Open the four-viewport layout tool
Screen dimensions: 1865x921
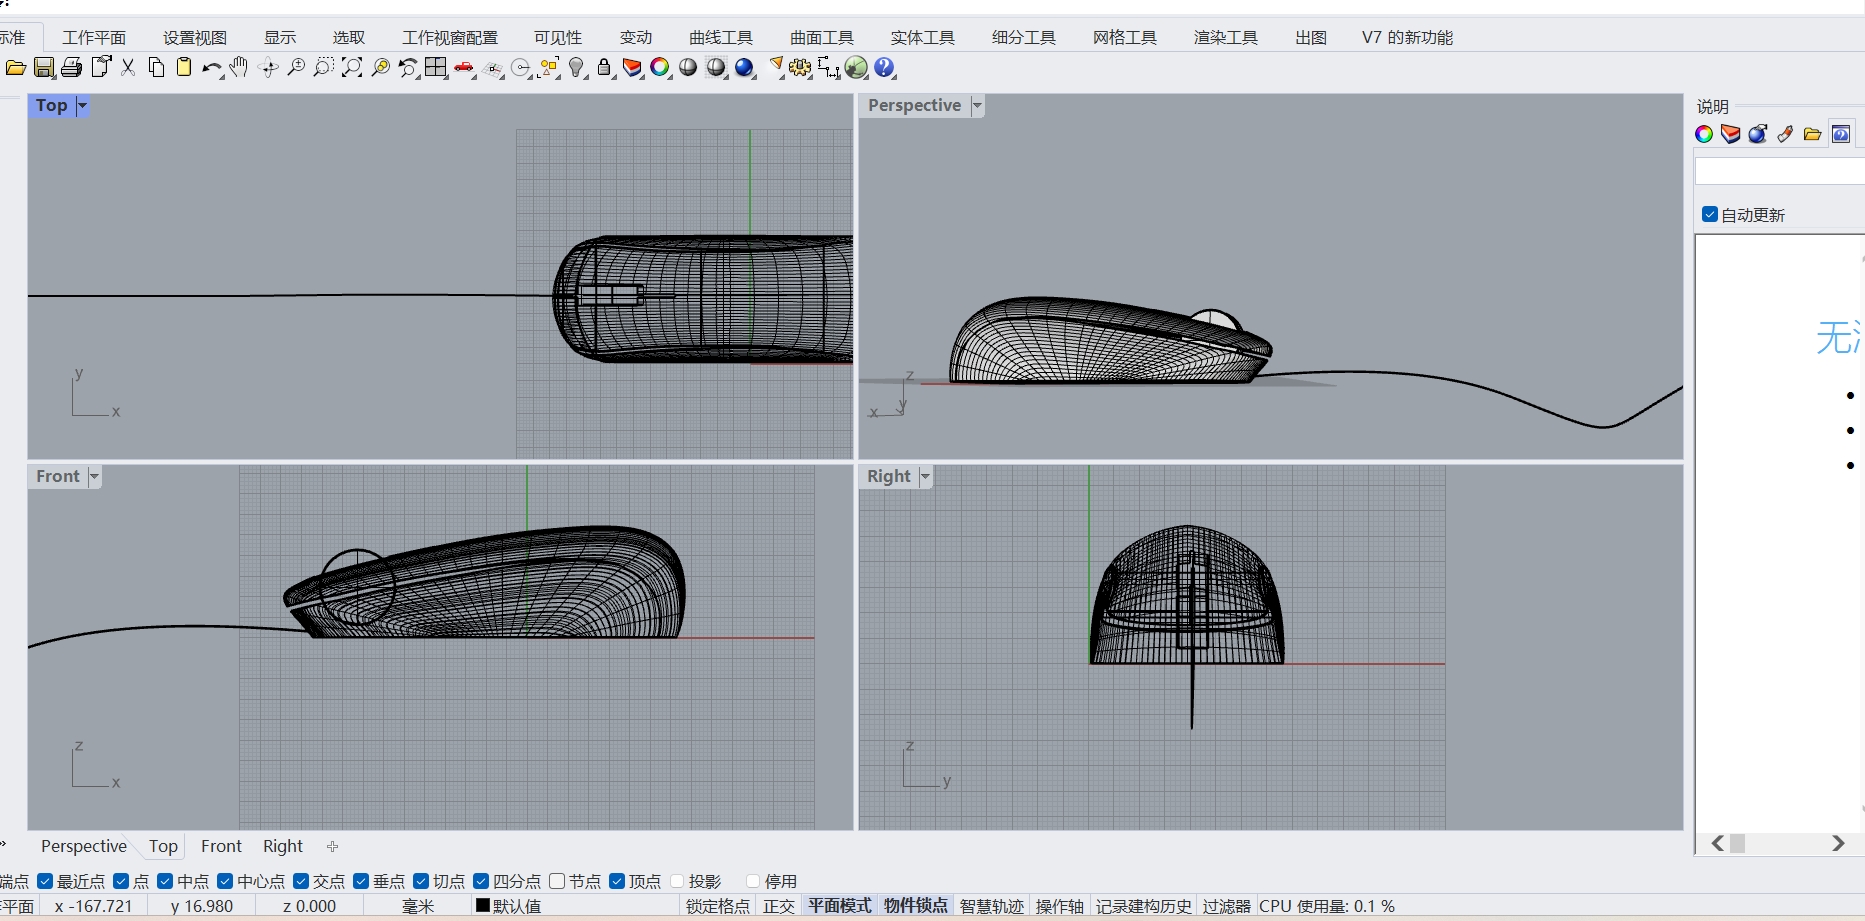tap(436, 68)
